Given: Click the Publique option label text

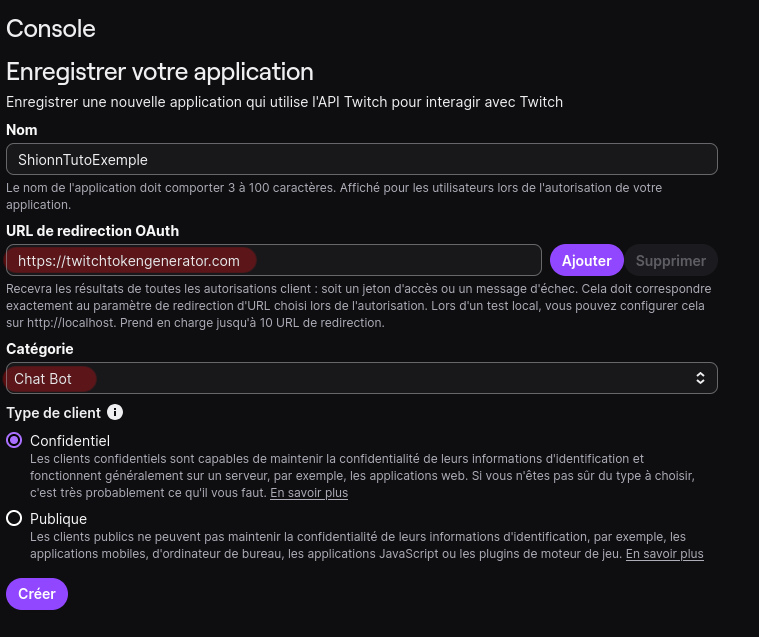Looking at the screenshot, I should (x=58, y=518).
